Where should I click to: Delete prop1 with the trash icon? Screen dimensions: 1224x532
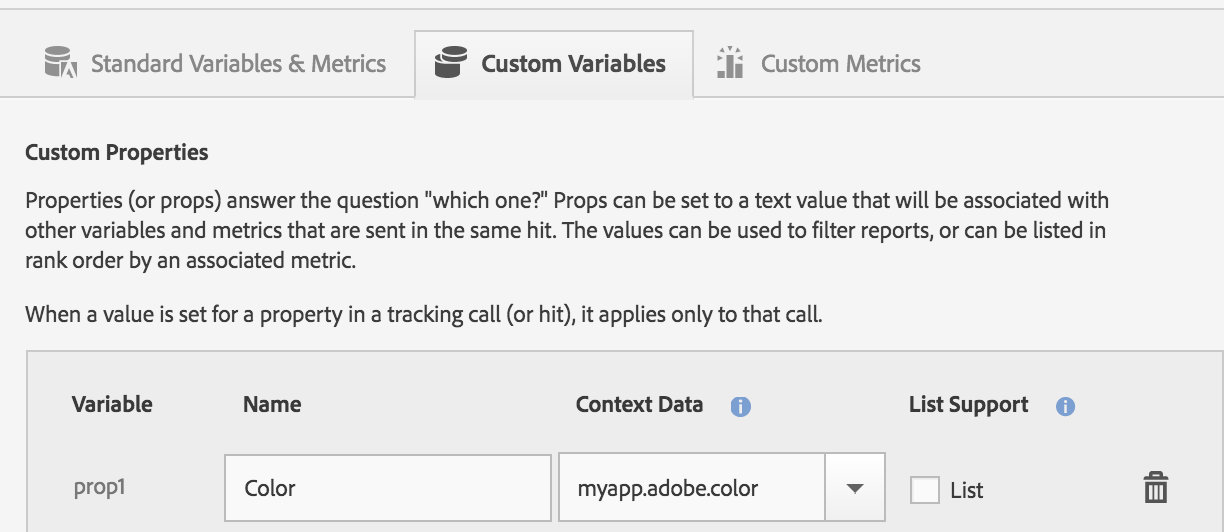(x=1155, y=488)
